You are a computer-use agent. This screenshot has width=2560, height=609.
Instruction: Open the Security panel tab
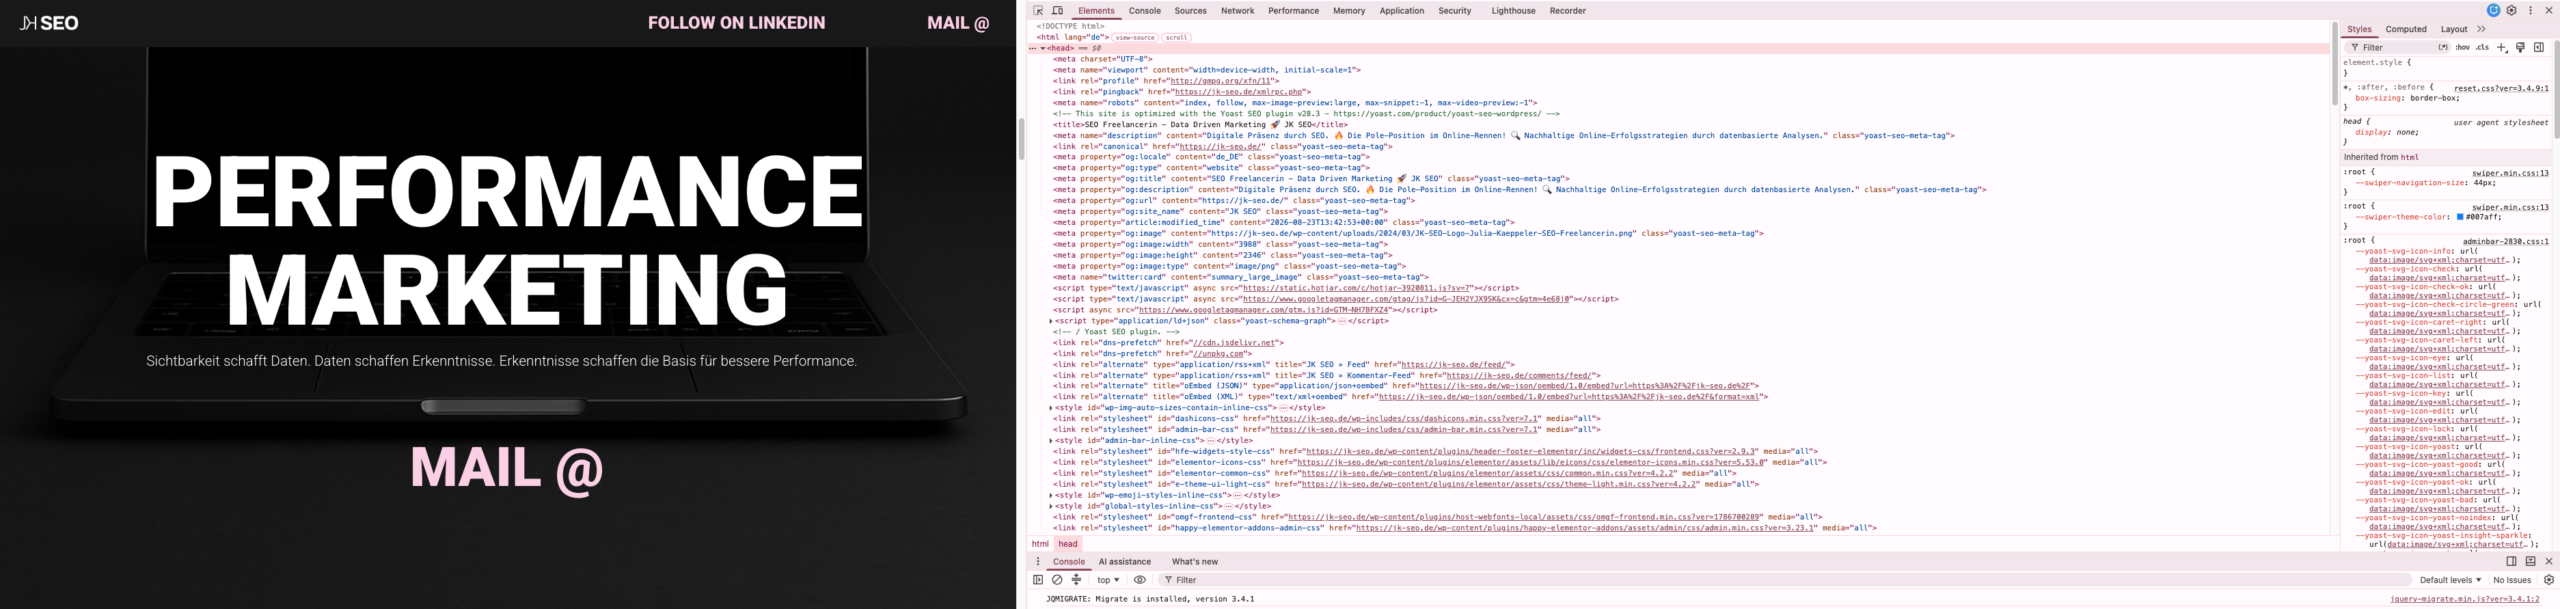(x=1455, y=11)
